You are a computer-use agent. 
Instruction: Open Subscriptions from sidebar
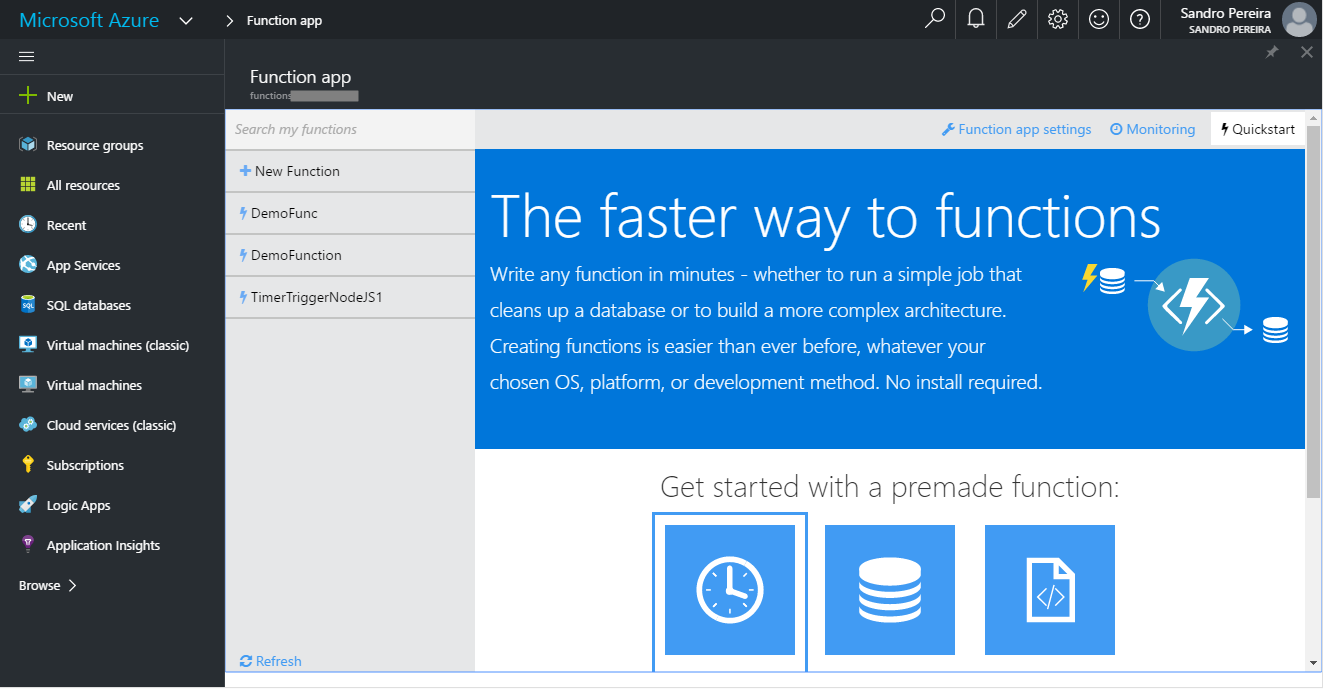pyautogui.click(x=85, y=465)
